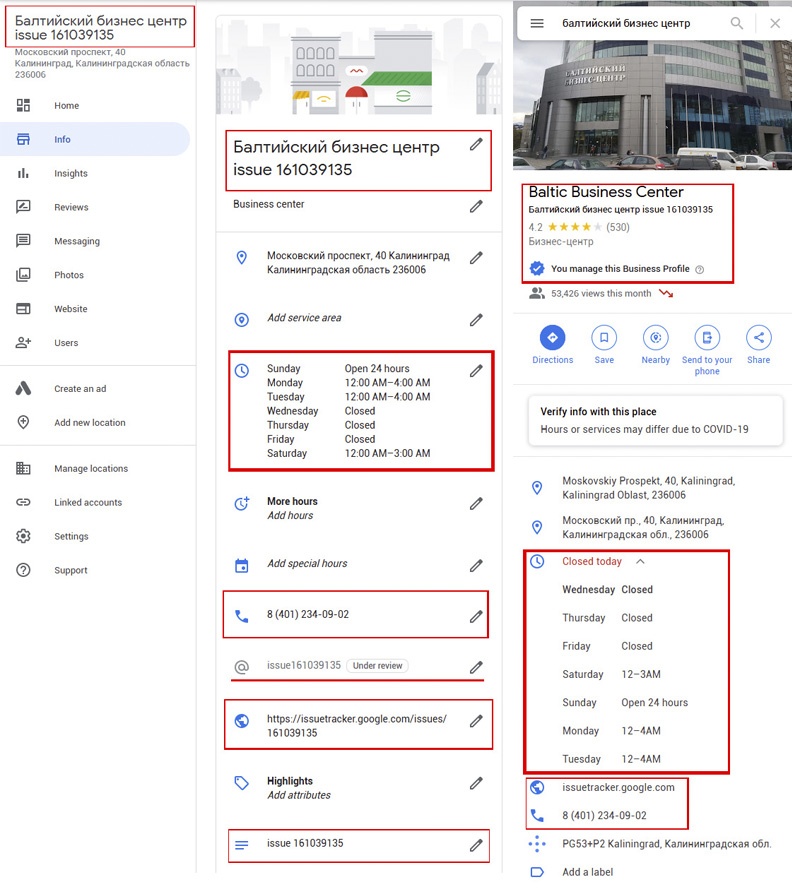Click the Baltic Business Center title
Viewport: 792px width, 894px height.
coord(606,192)
